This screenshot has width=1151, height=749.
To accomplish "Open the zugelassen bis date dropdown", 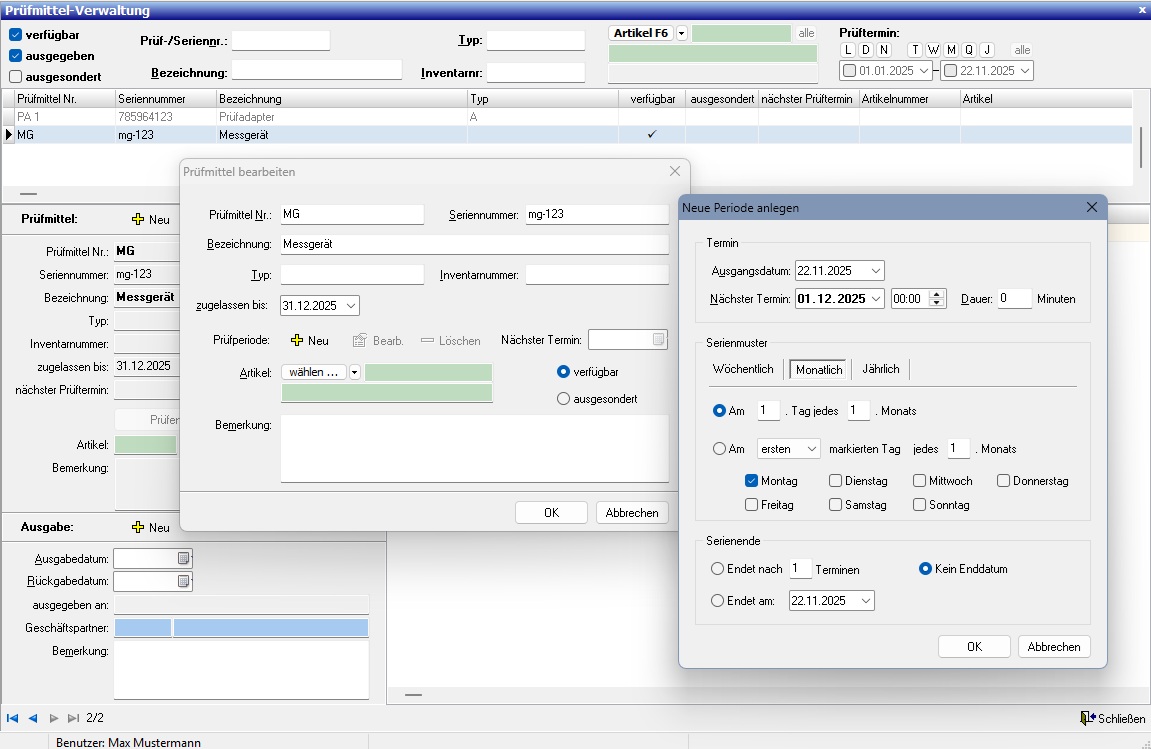I will 351,305.
